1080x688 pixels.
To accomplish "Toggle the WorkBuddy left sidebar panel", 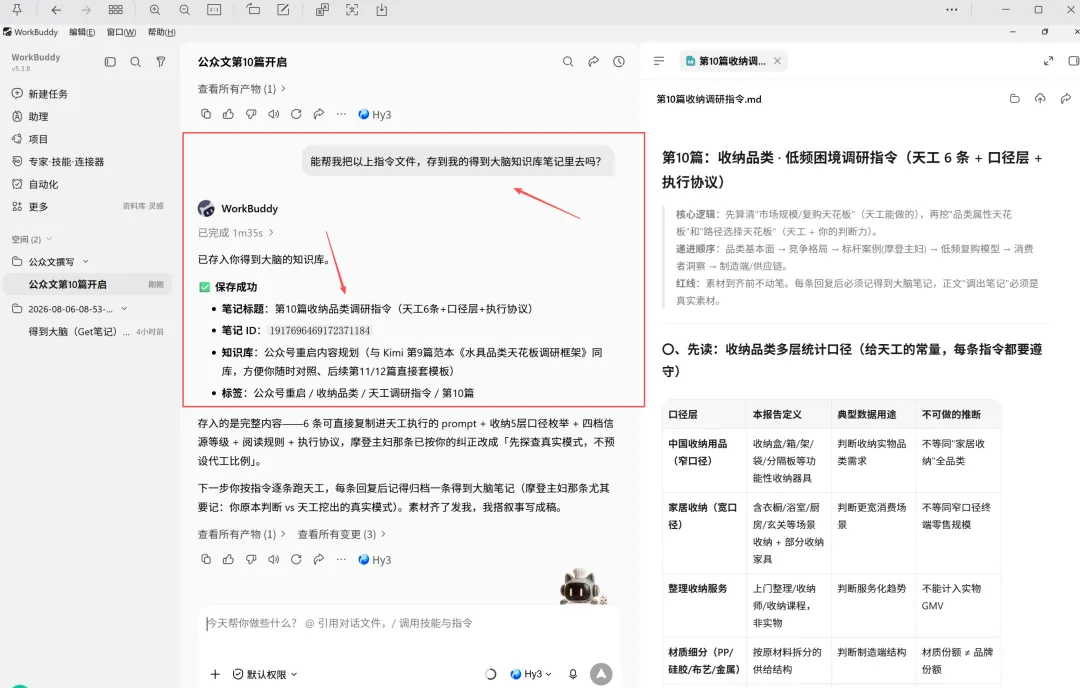I will click(110, 62).
